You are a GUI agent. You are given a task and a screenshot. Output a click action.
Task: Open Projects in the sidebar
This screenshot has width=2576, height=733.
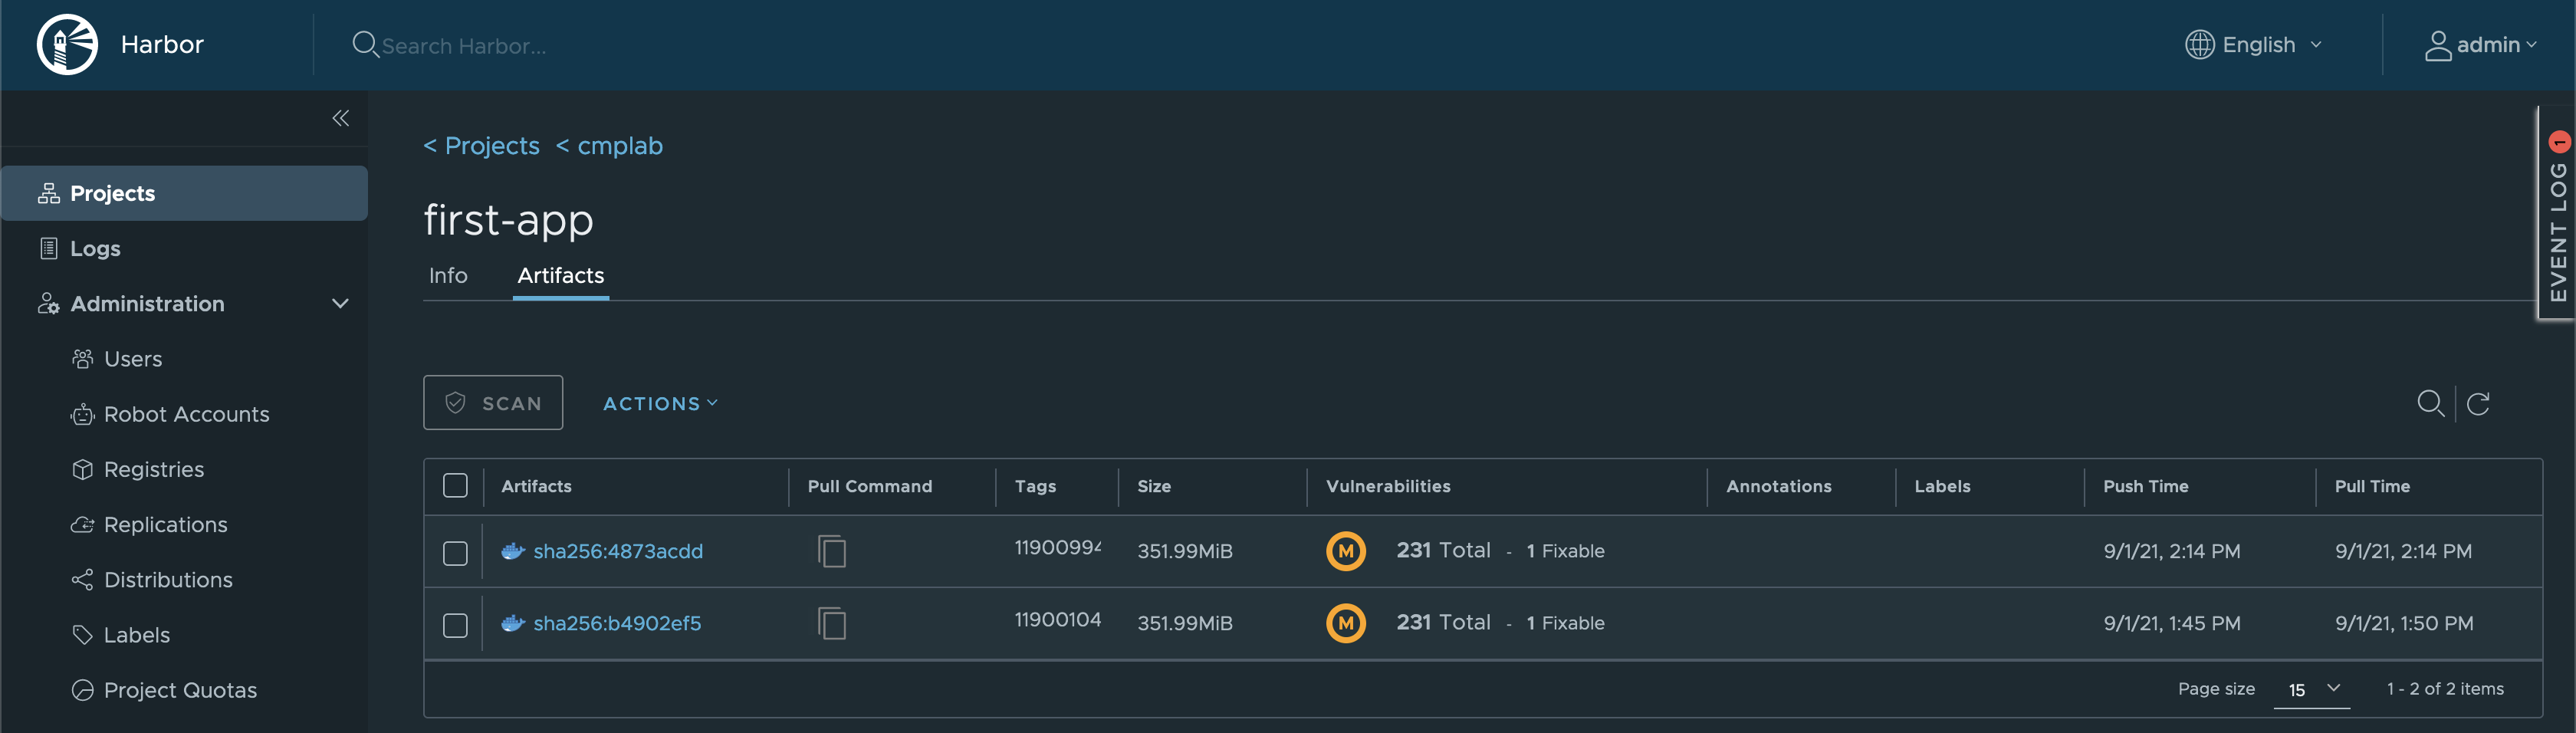click(184, 193)
